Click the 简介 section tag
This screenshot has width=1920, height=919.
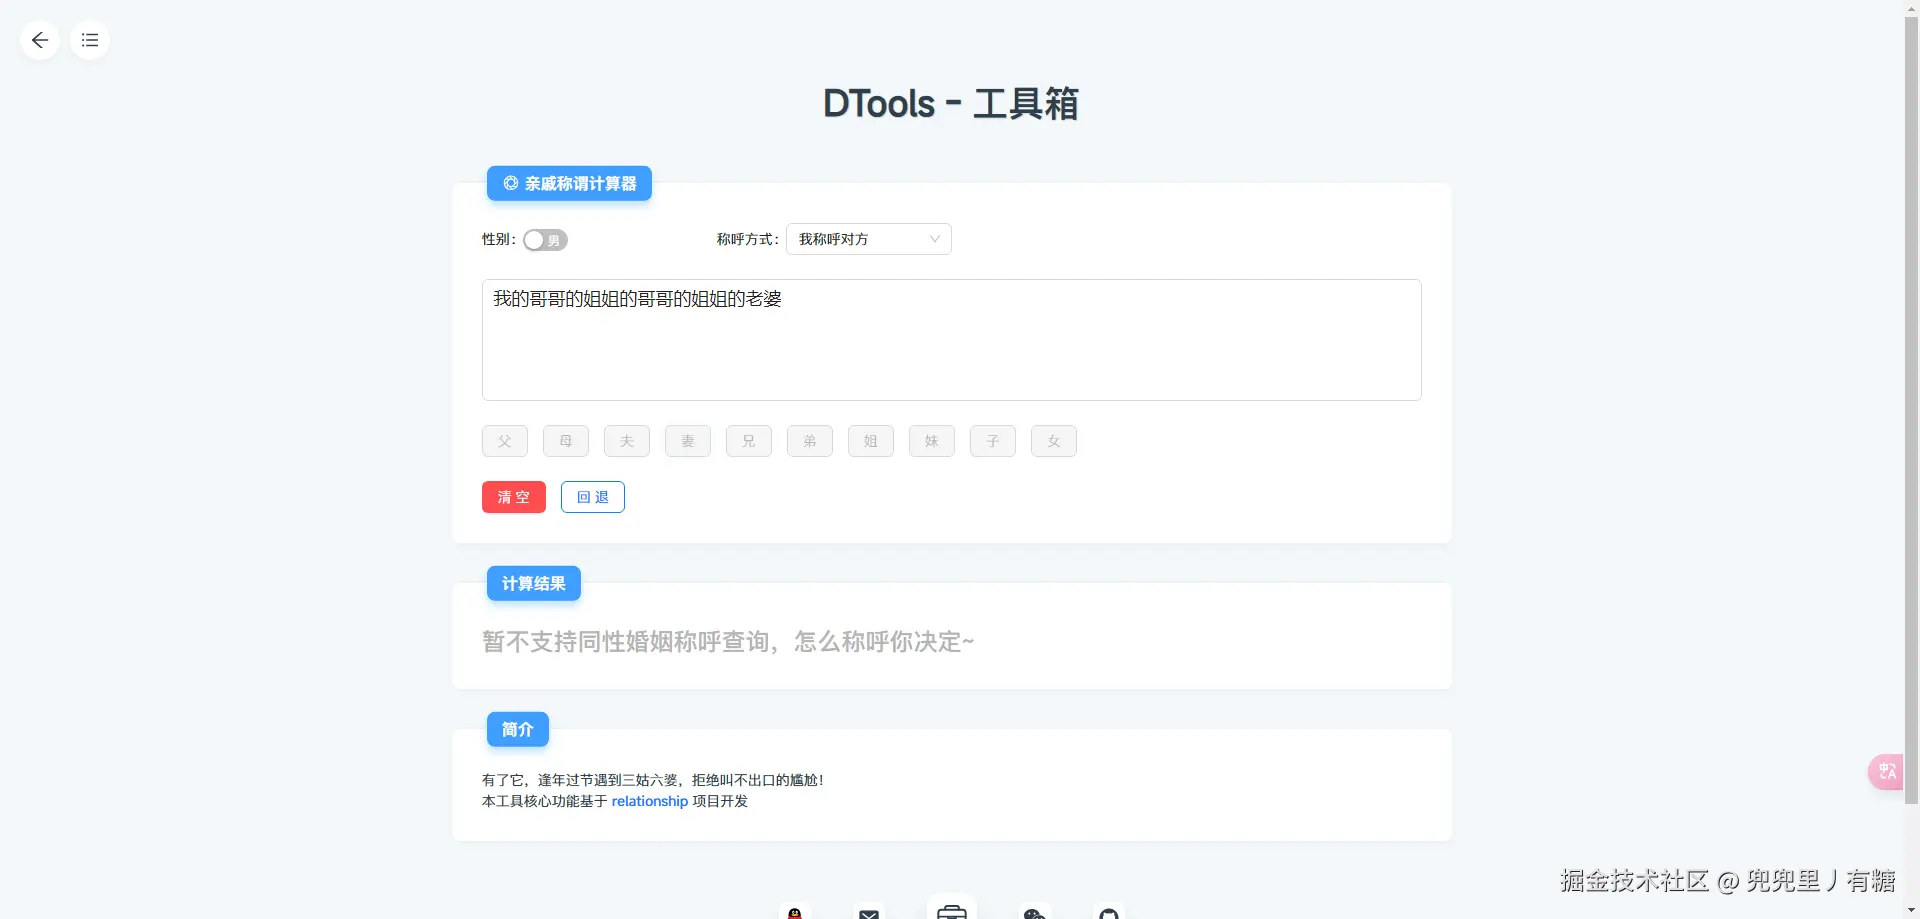518,729
